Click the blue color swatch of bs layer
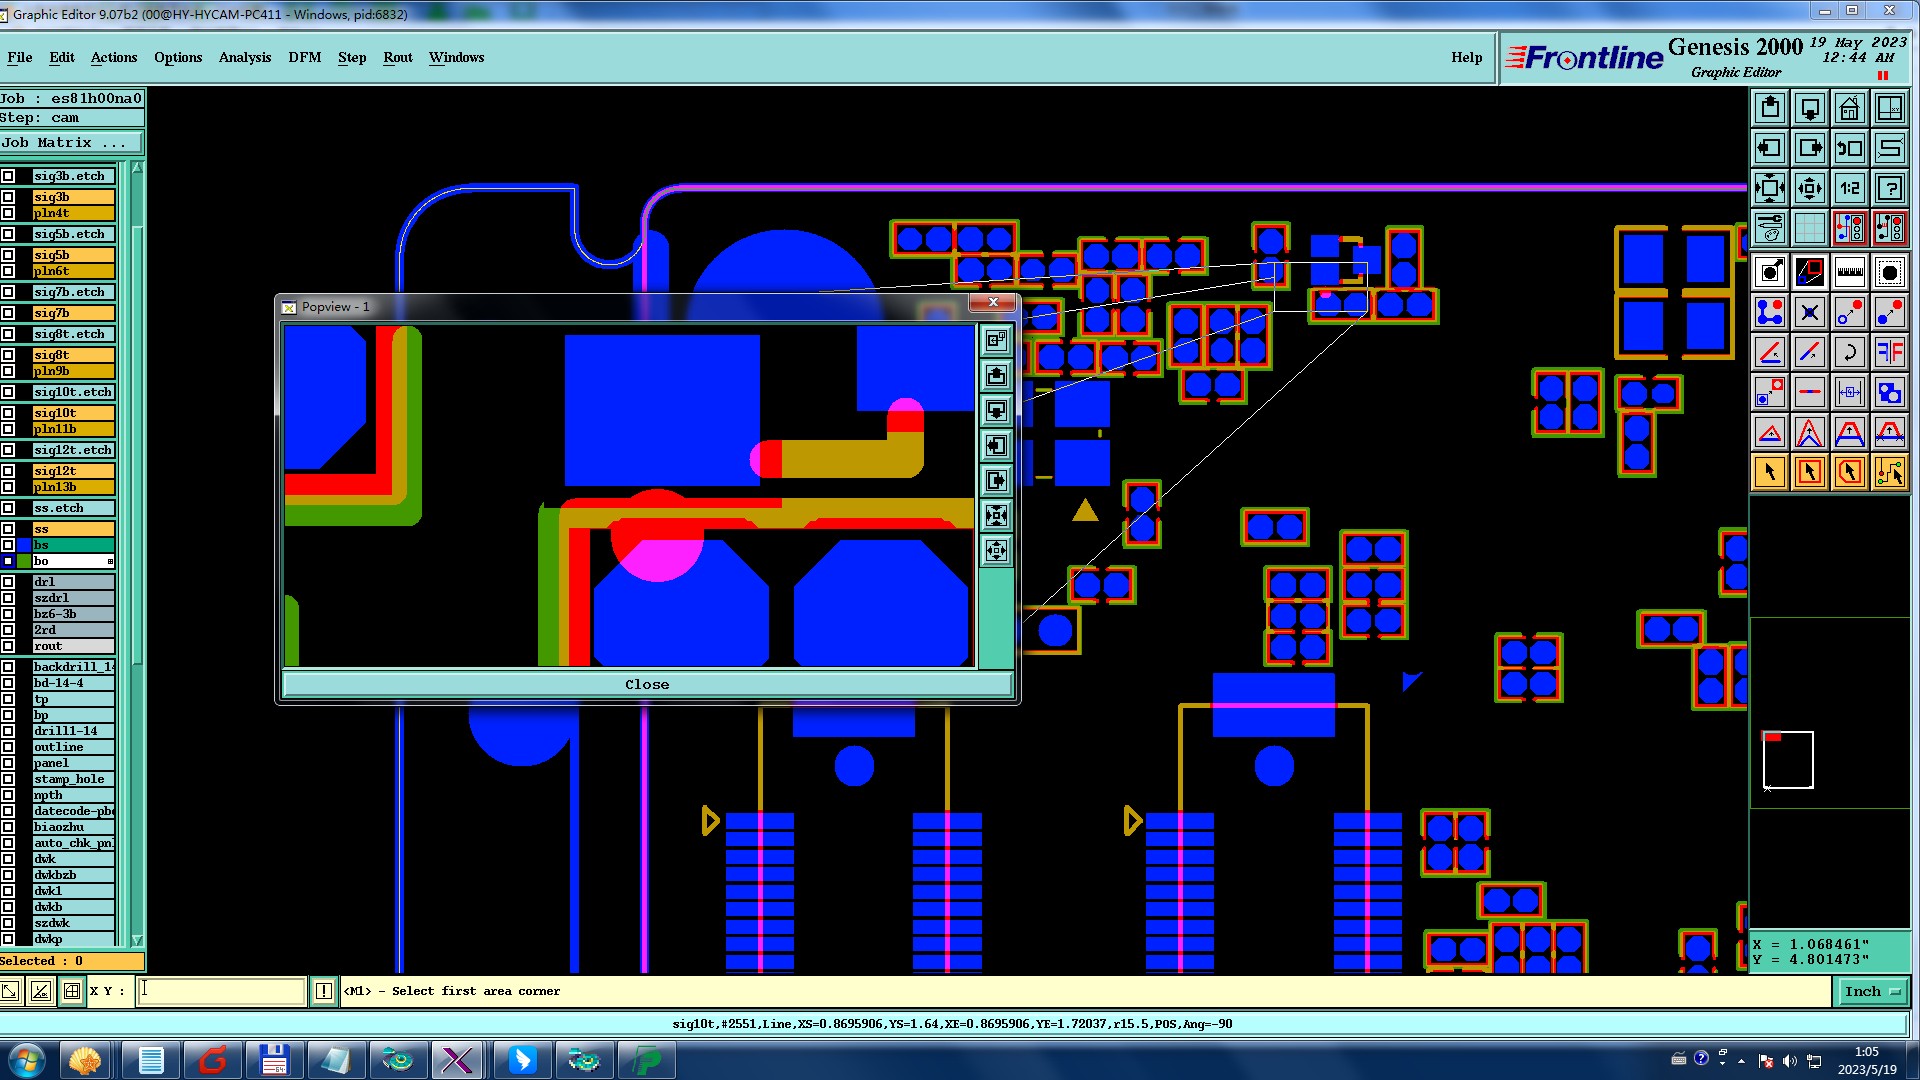The width and height of the screenshot is (1920, 1080). [x=24, y=545]
